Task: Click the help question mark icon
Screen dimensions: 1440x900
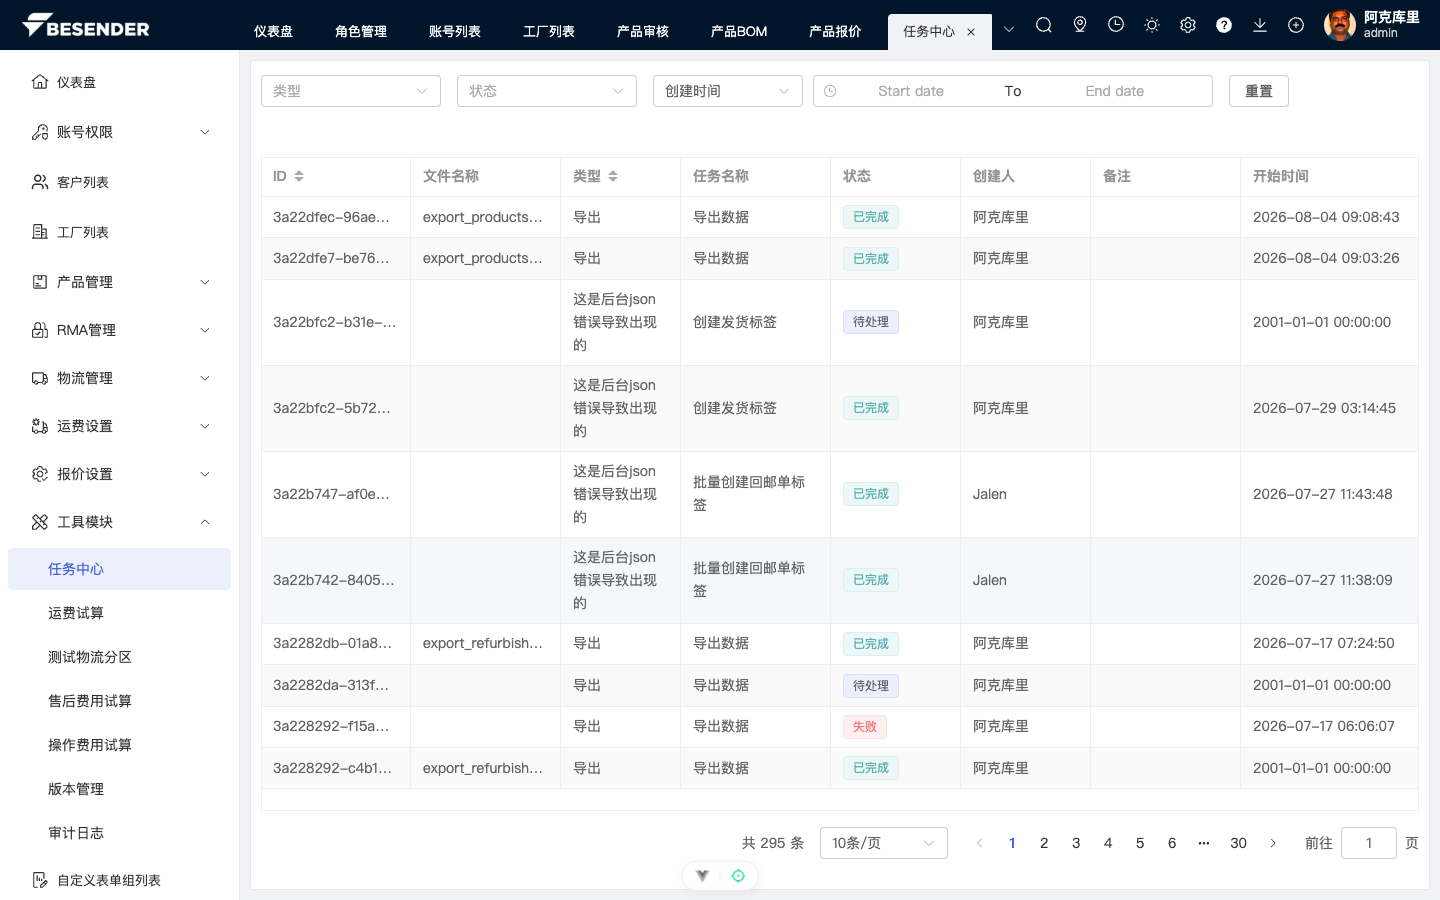Action: coord(1223,25)
